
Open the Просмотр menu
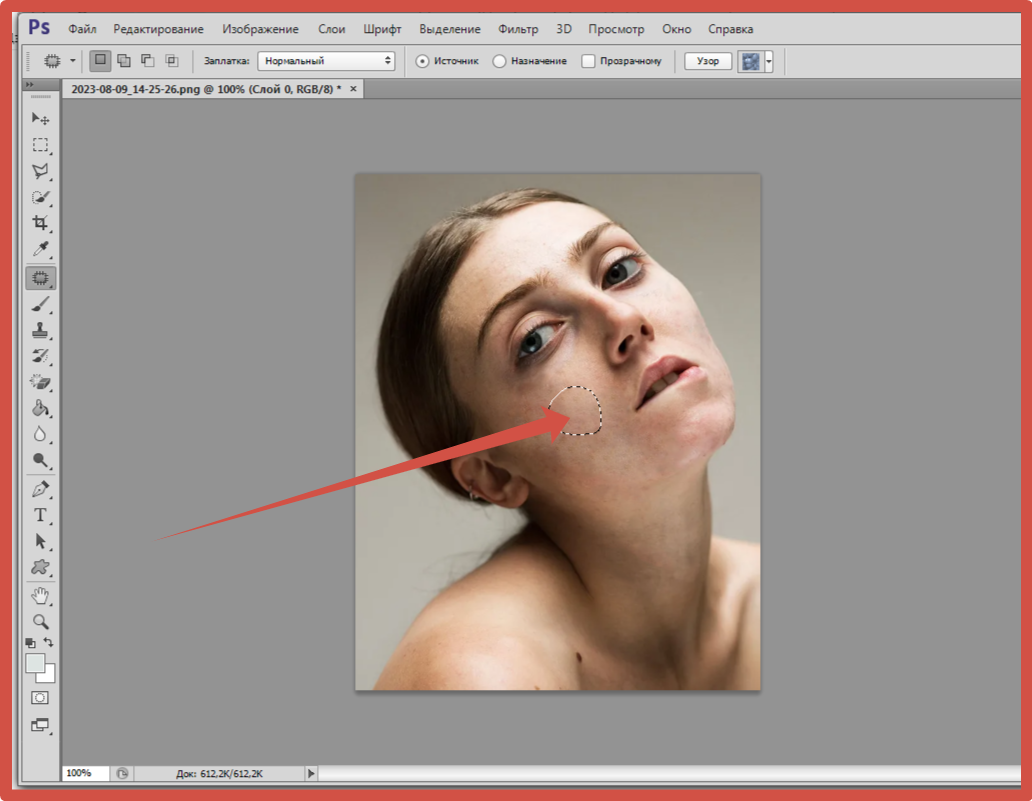pyautogui.click(x=616, y=29)
